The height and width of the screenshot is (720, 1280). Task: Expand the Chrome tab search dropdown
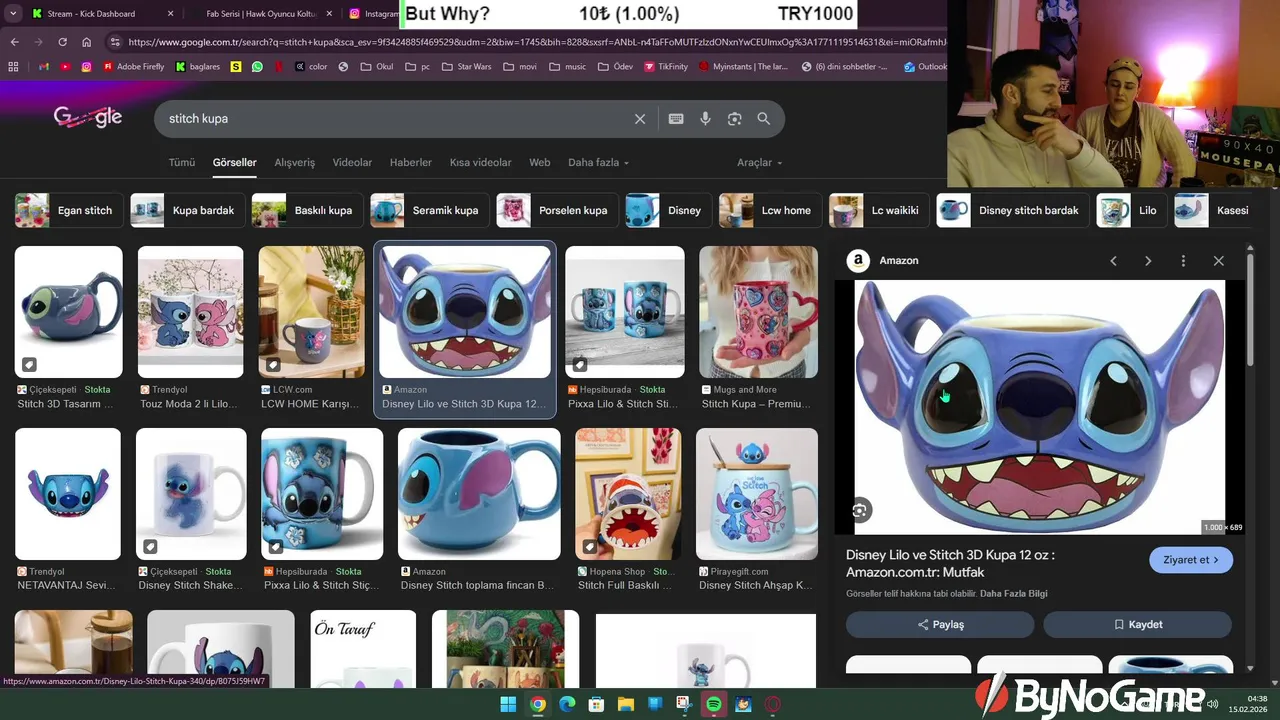click(x=13, y=13)
